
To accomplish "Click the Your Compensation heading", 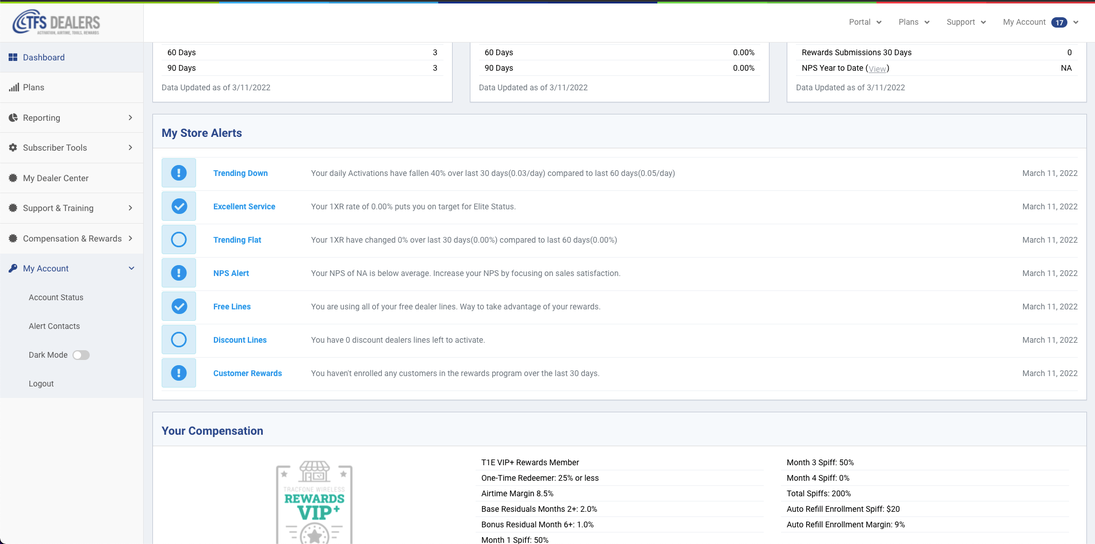I will [x=212, y=431].
